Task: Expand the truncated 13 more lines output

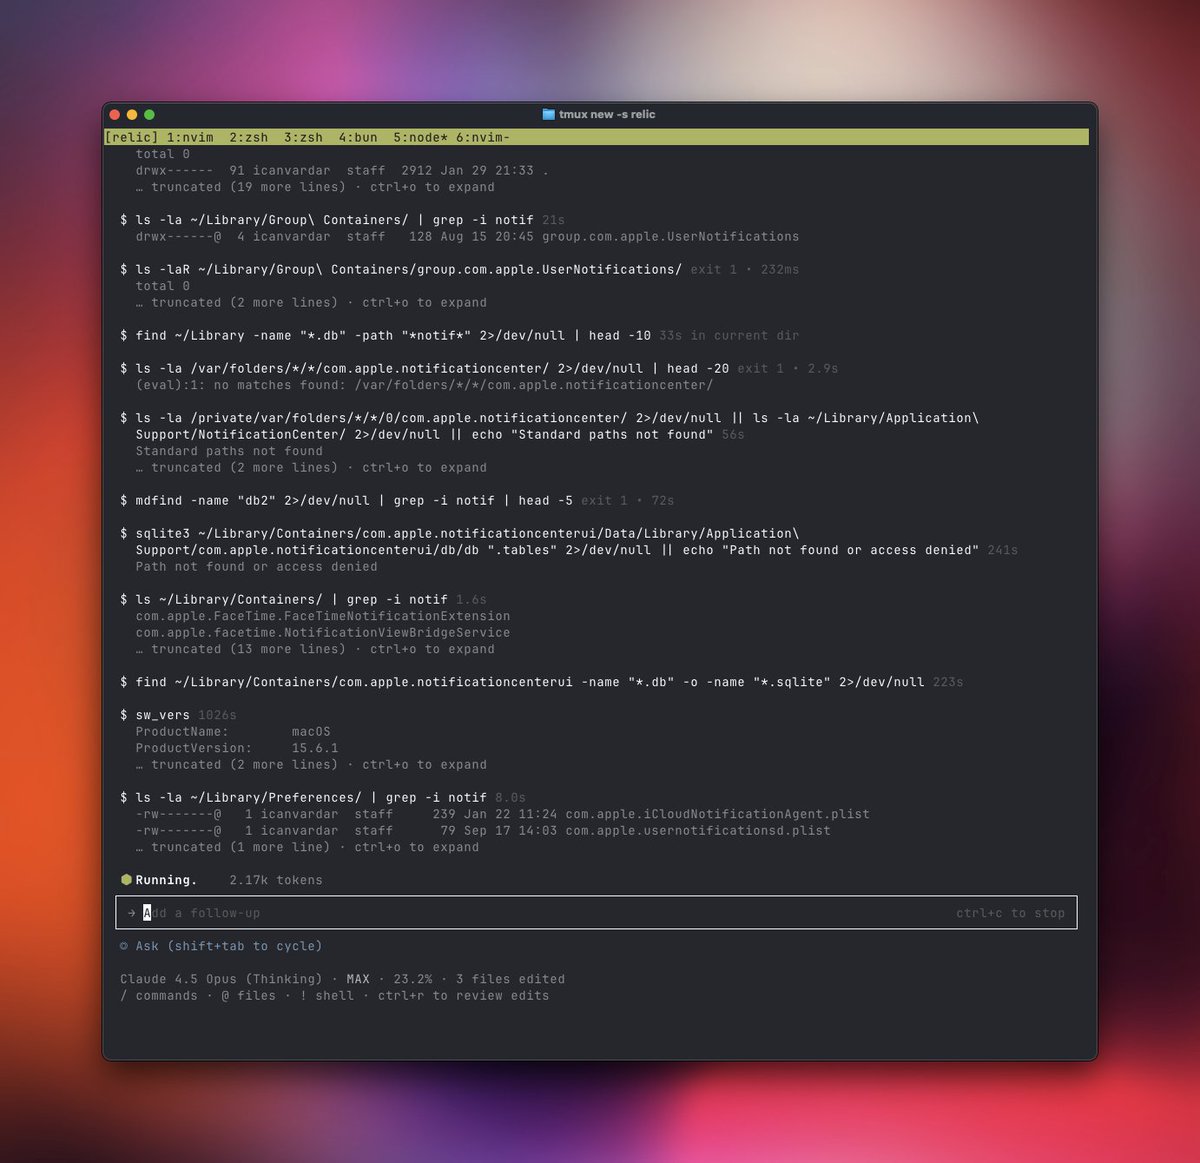Action: (x=315, y=649)
